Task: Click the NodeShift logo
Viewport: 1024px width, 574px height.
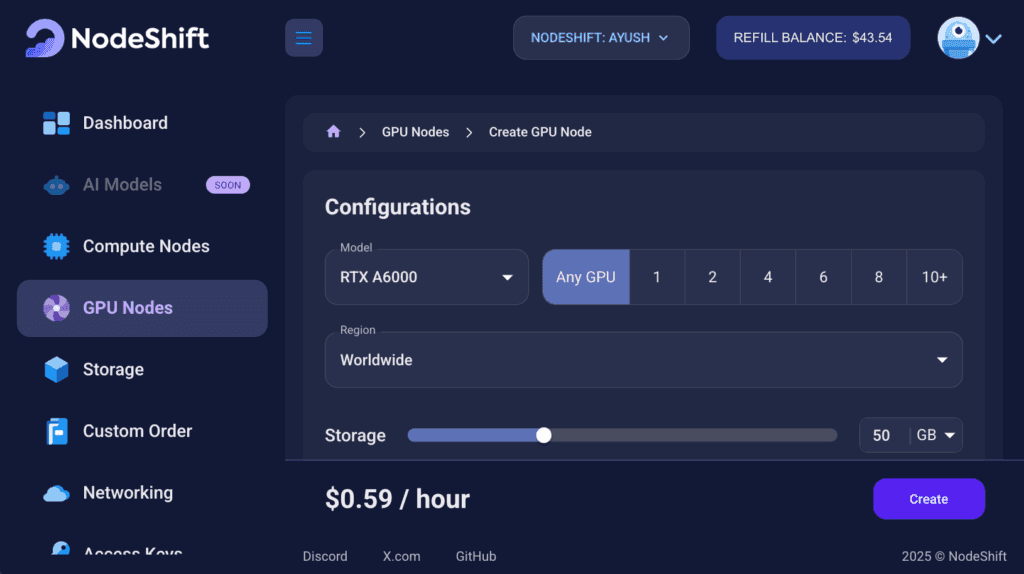Action: (118, 38)
